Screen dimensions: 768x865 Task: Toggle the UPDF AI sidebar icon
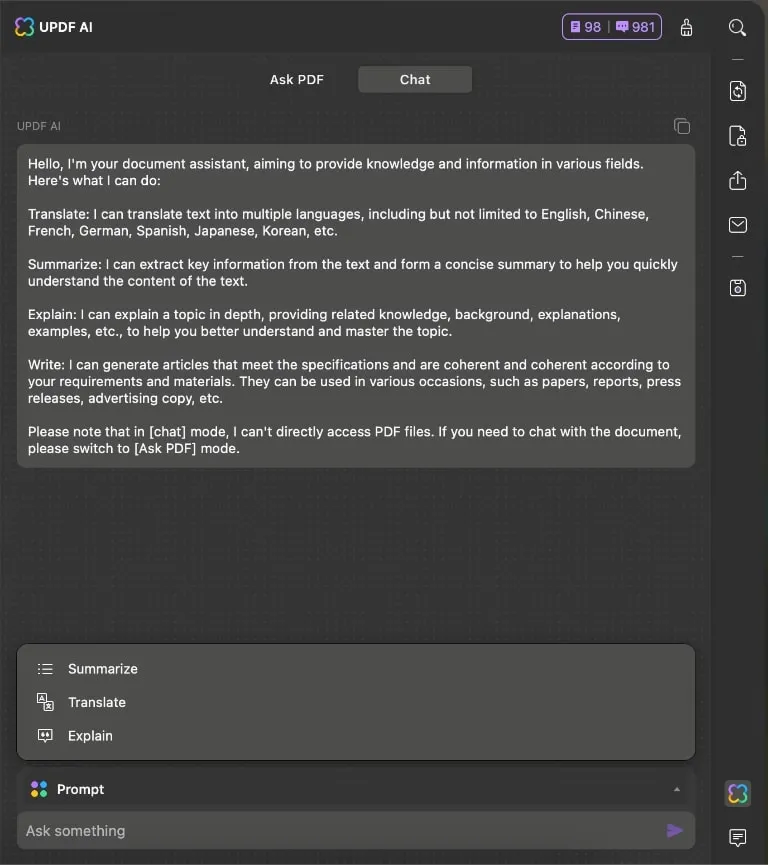[738, 794]
